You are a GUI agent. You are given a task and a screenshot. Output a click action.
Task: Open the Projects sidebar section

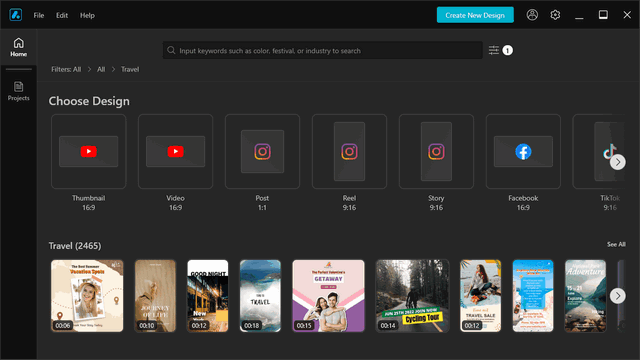pos(18,91)
